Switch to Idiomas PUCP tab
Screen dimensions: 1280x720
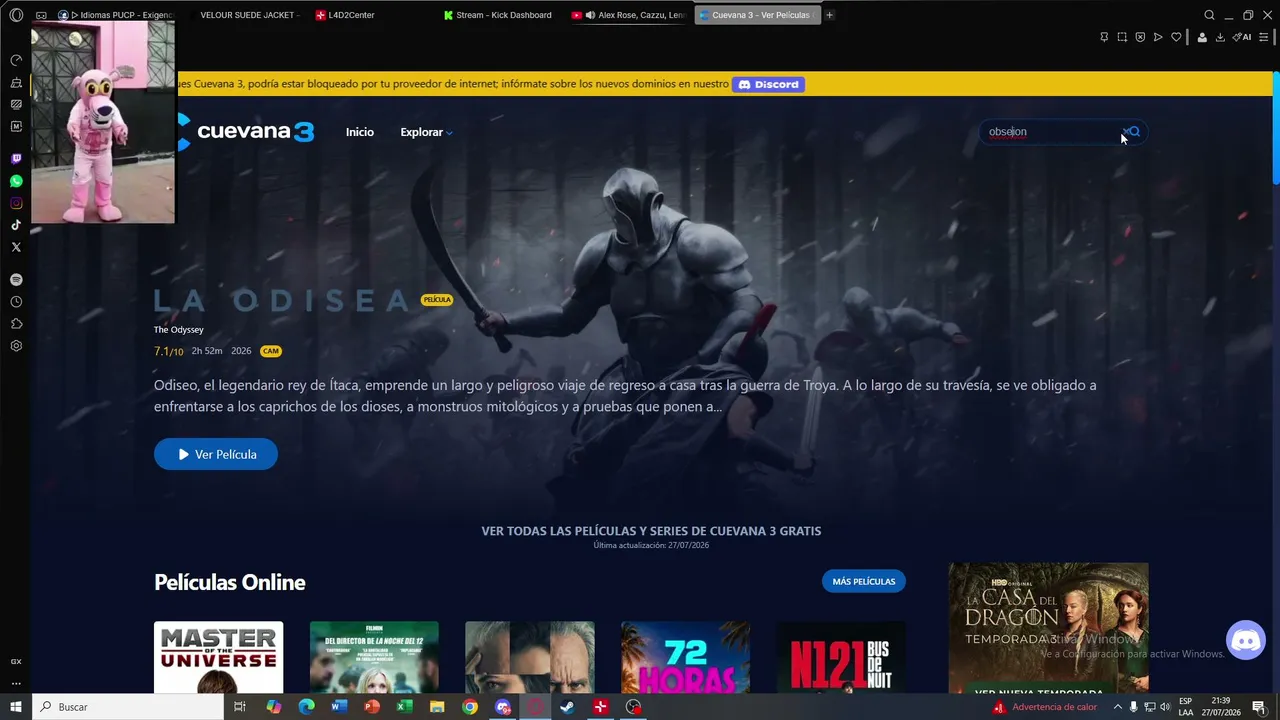point(117,15)
